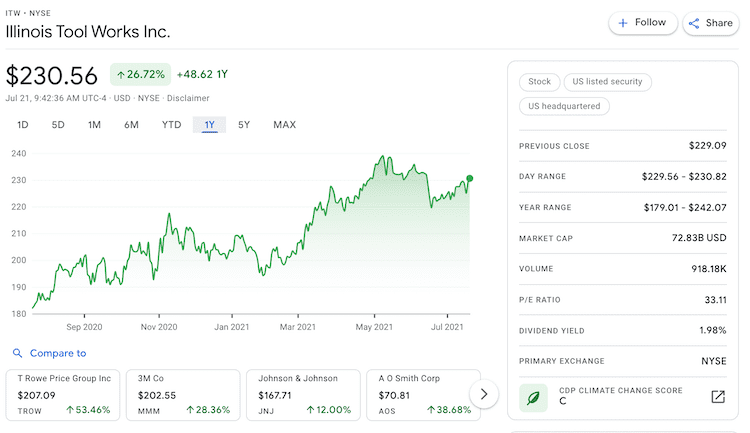The width and height of the screenshot is (750, 433).
Task: Click the Sep 2020 axis label
Action: [x=84, y=327]
